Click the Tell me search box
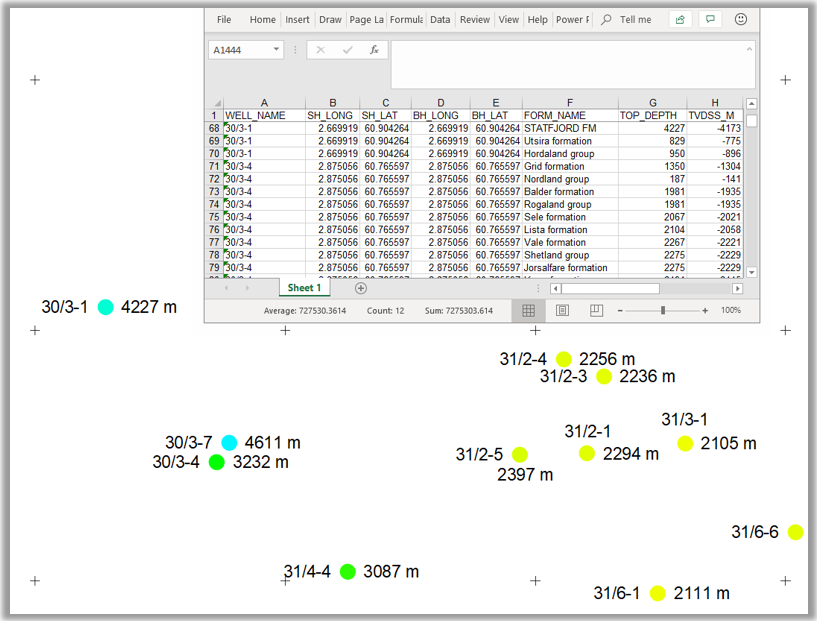817x621 pixels. [635, 19]
